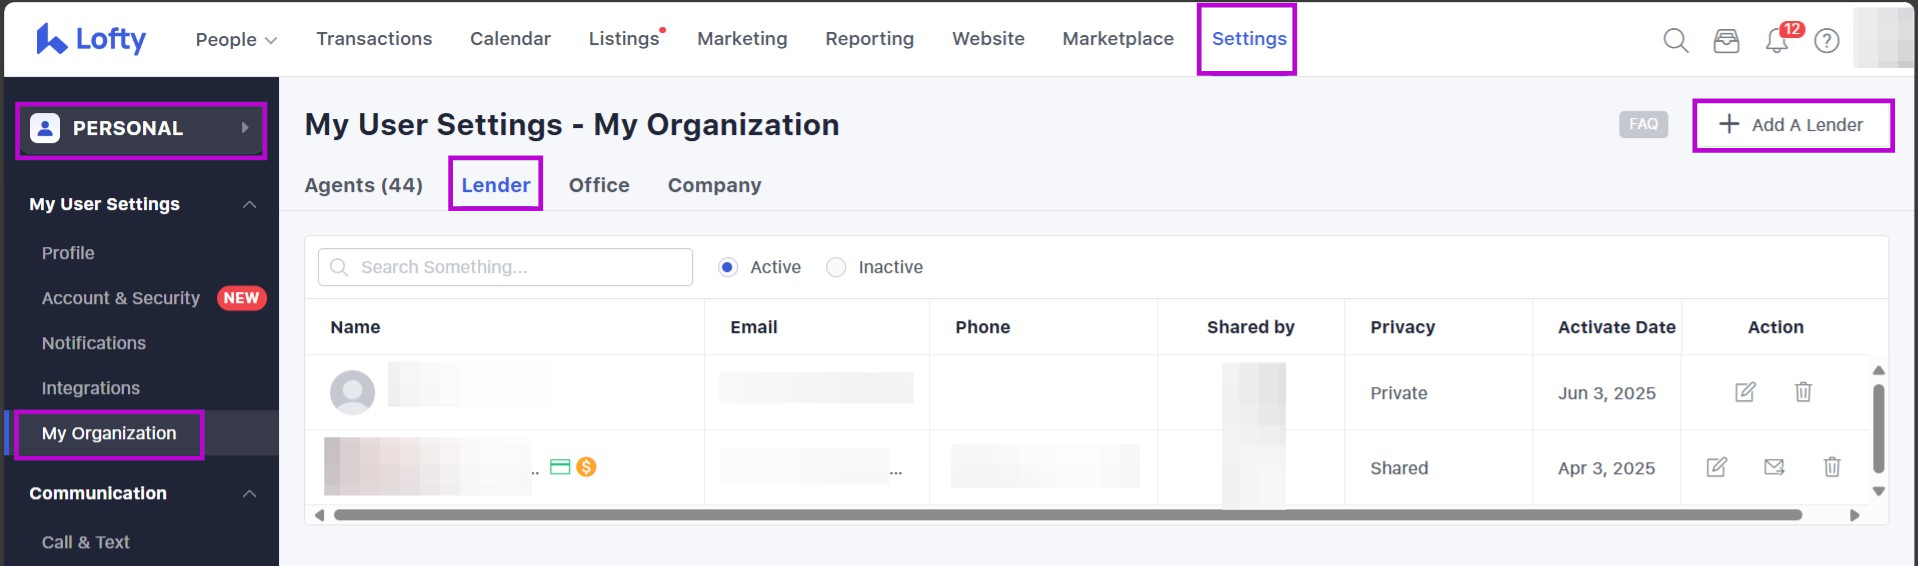The width and height of the screenshot is (1918, 566).
Task: Open the help question mark icon
Action: [x=1827, y=40]
